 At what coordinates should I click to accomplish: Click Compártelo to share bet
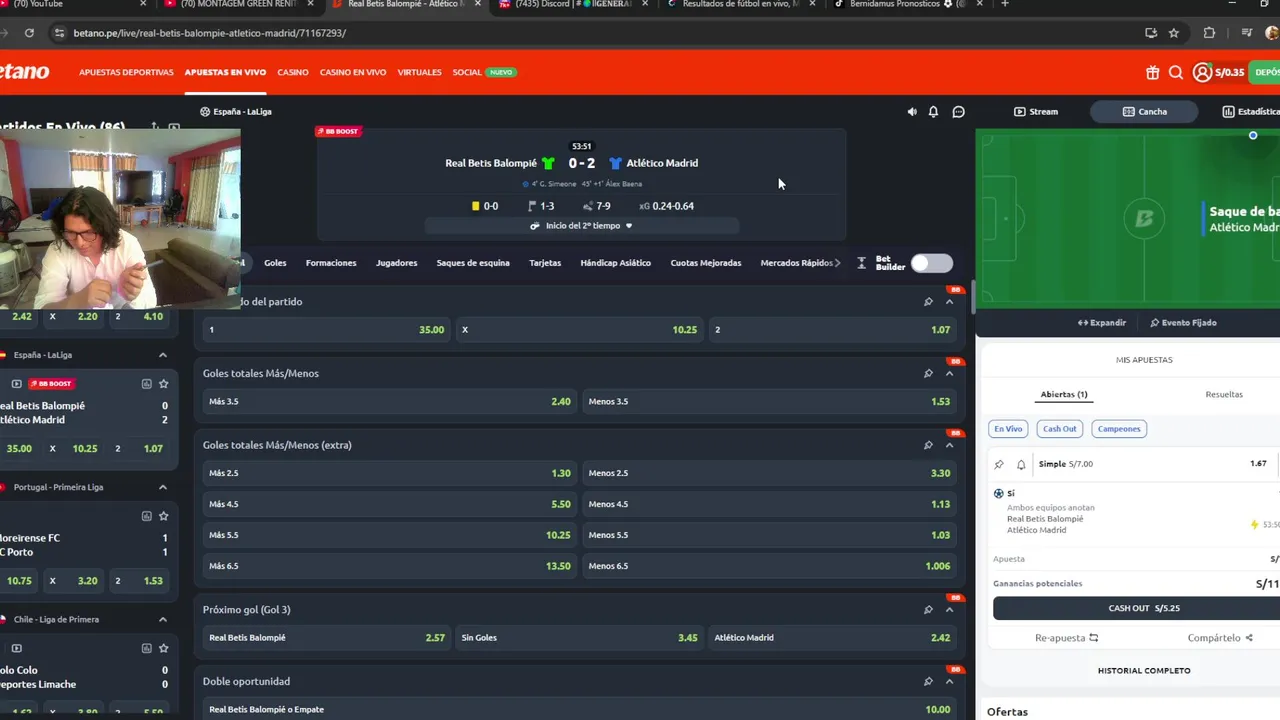[x=1220, y=638]
